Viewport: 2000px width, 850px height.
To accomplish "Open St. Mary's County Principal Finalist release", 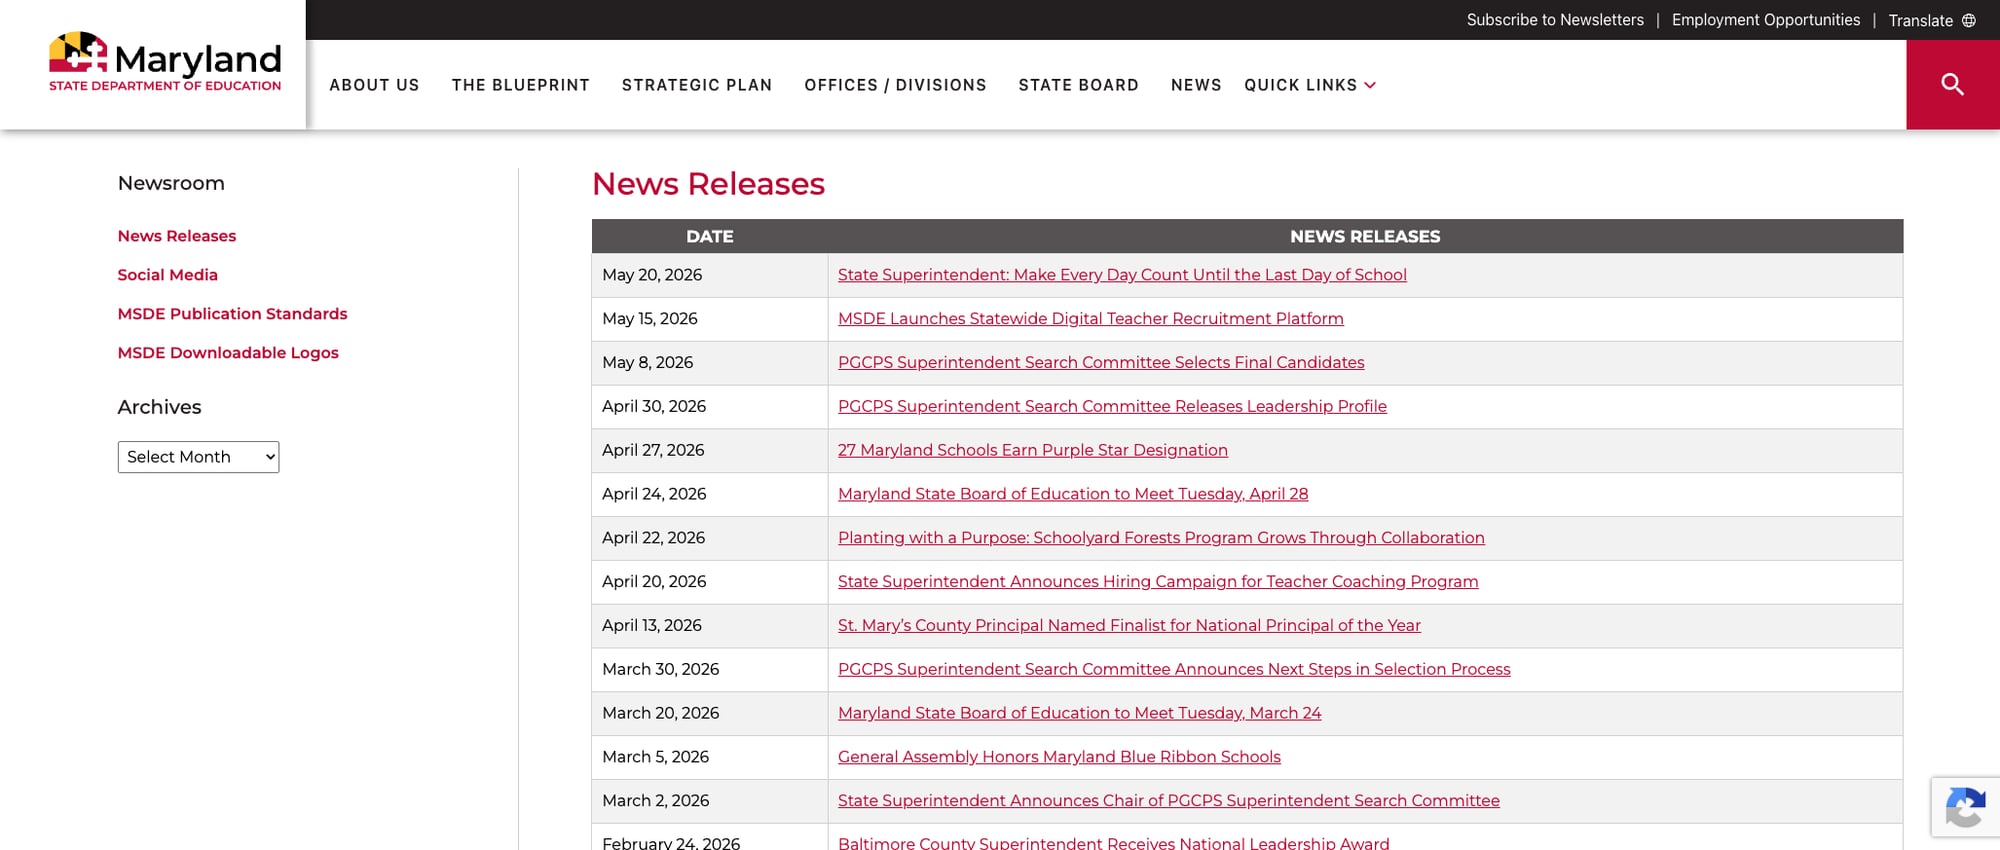I will coord(1129,626).
